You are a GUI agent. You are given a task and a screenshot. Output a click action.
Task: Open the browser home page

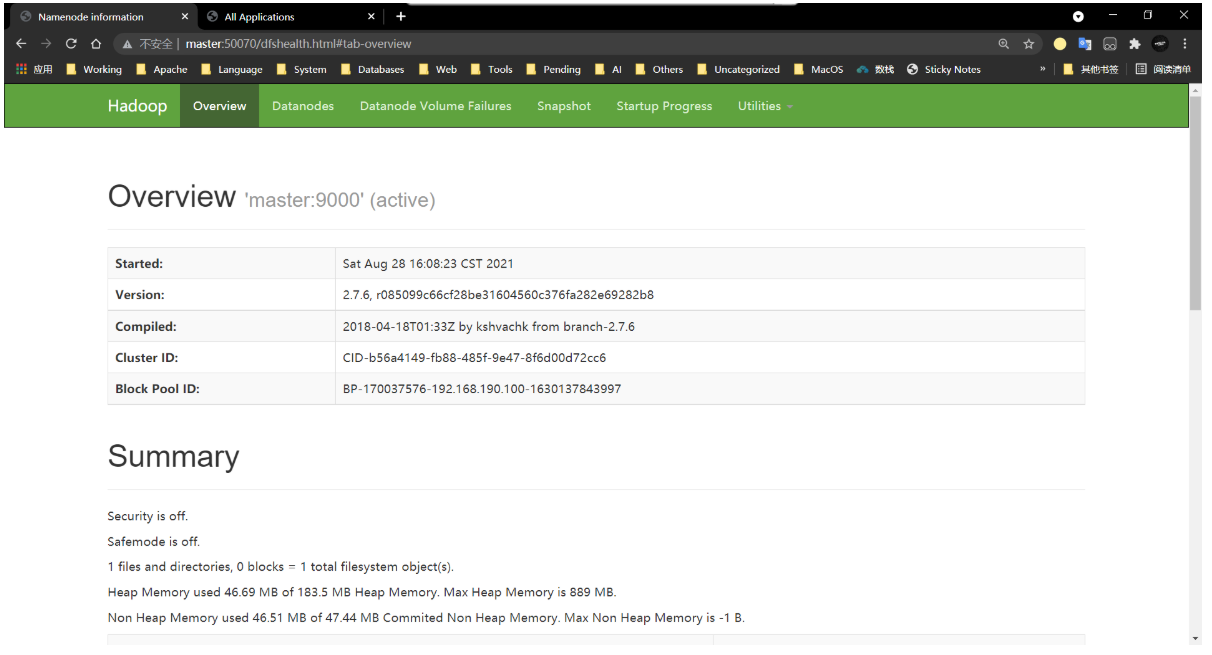(96, 44)
